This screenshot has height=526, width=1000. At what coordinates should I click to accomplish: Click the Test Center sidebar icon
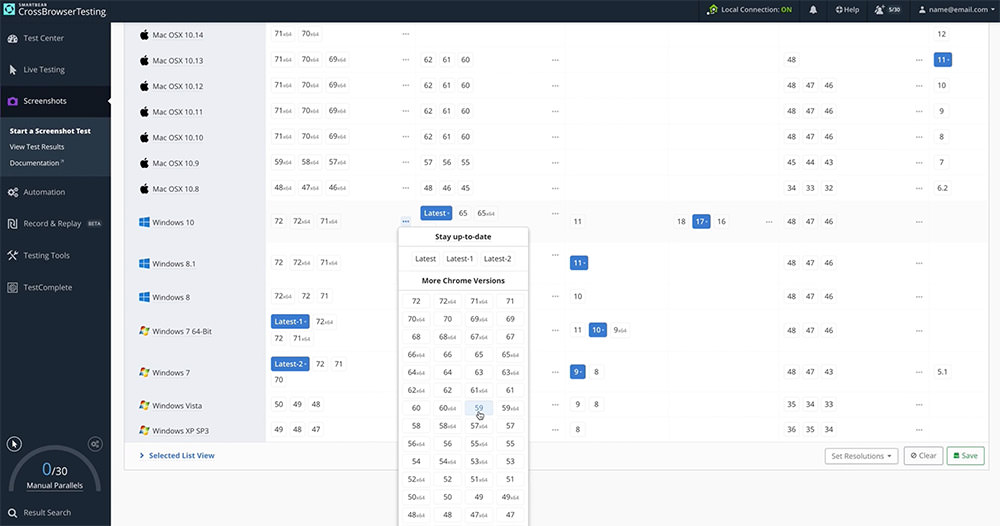click(13, 39)
